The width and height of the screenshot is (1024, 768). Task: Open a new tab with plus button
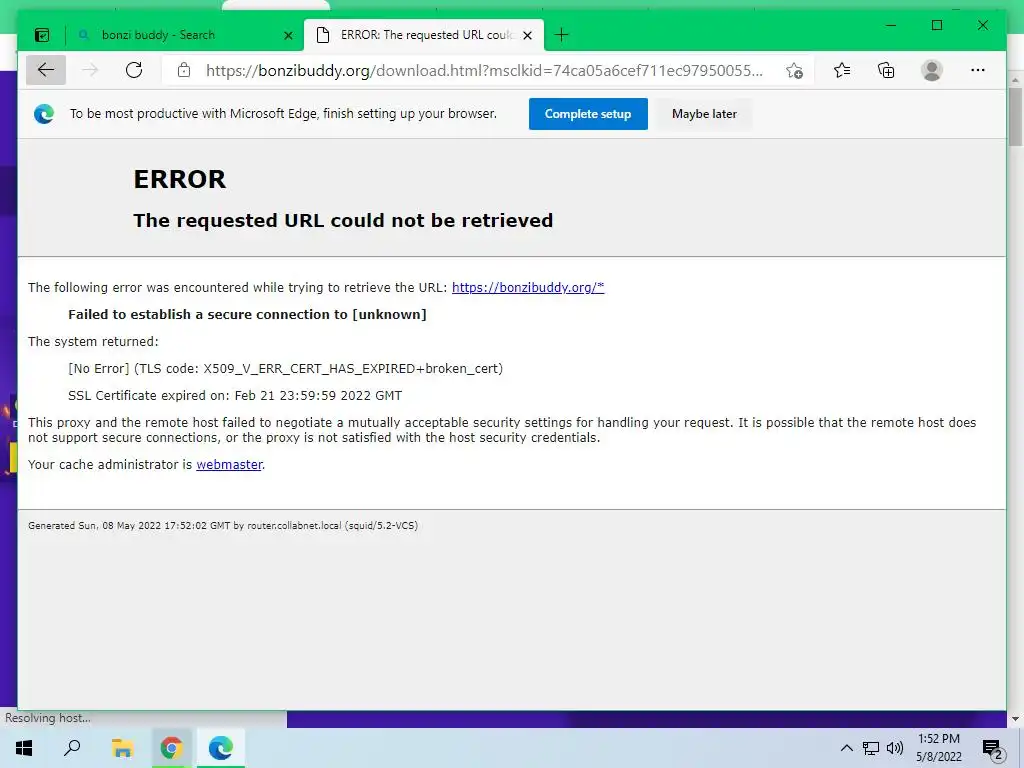tap(561, 35)
